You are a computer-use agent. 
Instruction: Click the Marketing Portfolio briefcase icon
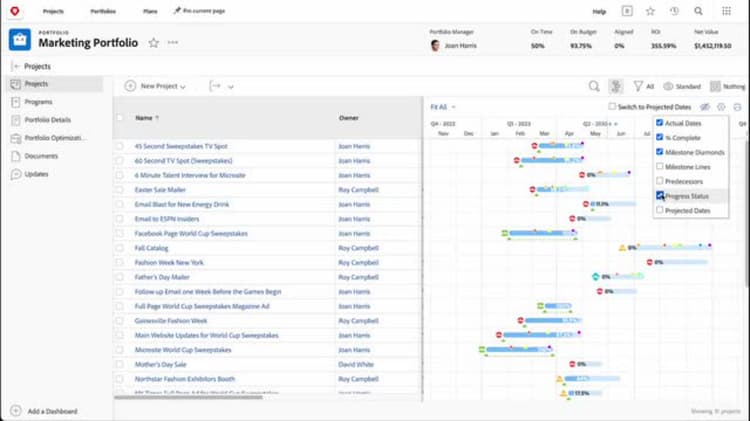(x=20, y=40)
